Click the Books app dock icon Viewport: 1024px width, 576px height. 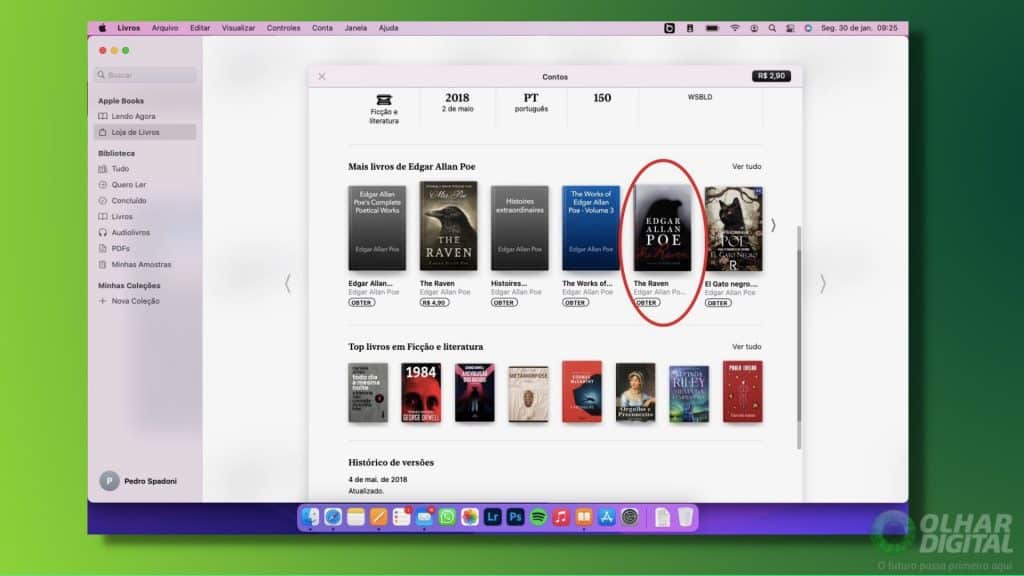click(x=584, y=517)
